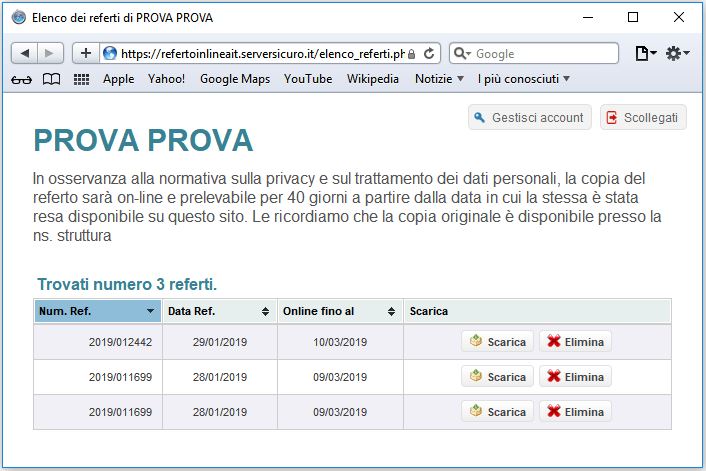This screenshot has height=471, width=706.
Task: Download referto 2019/012442 with Scarica
Action: pyautogui.click(x=498, y=342)
